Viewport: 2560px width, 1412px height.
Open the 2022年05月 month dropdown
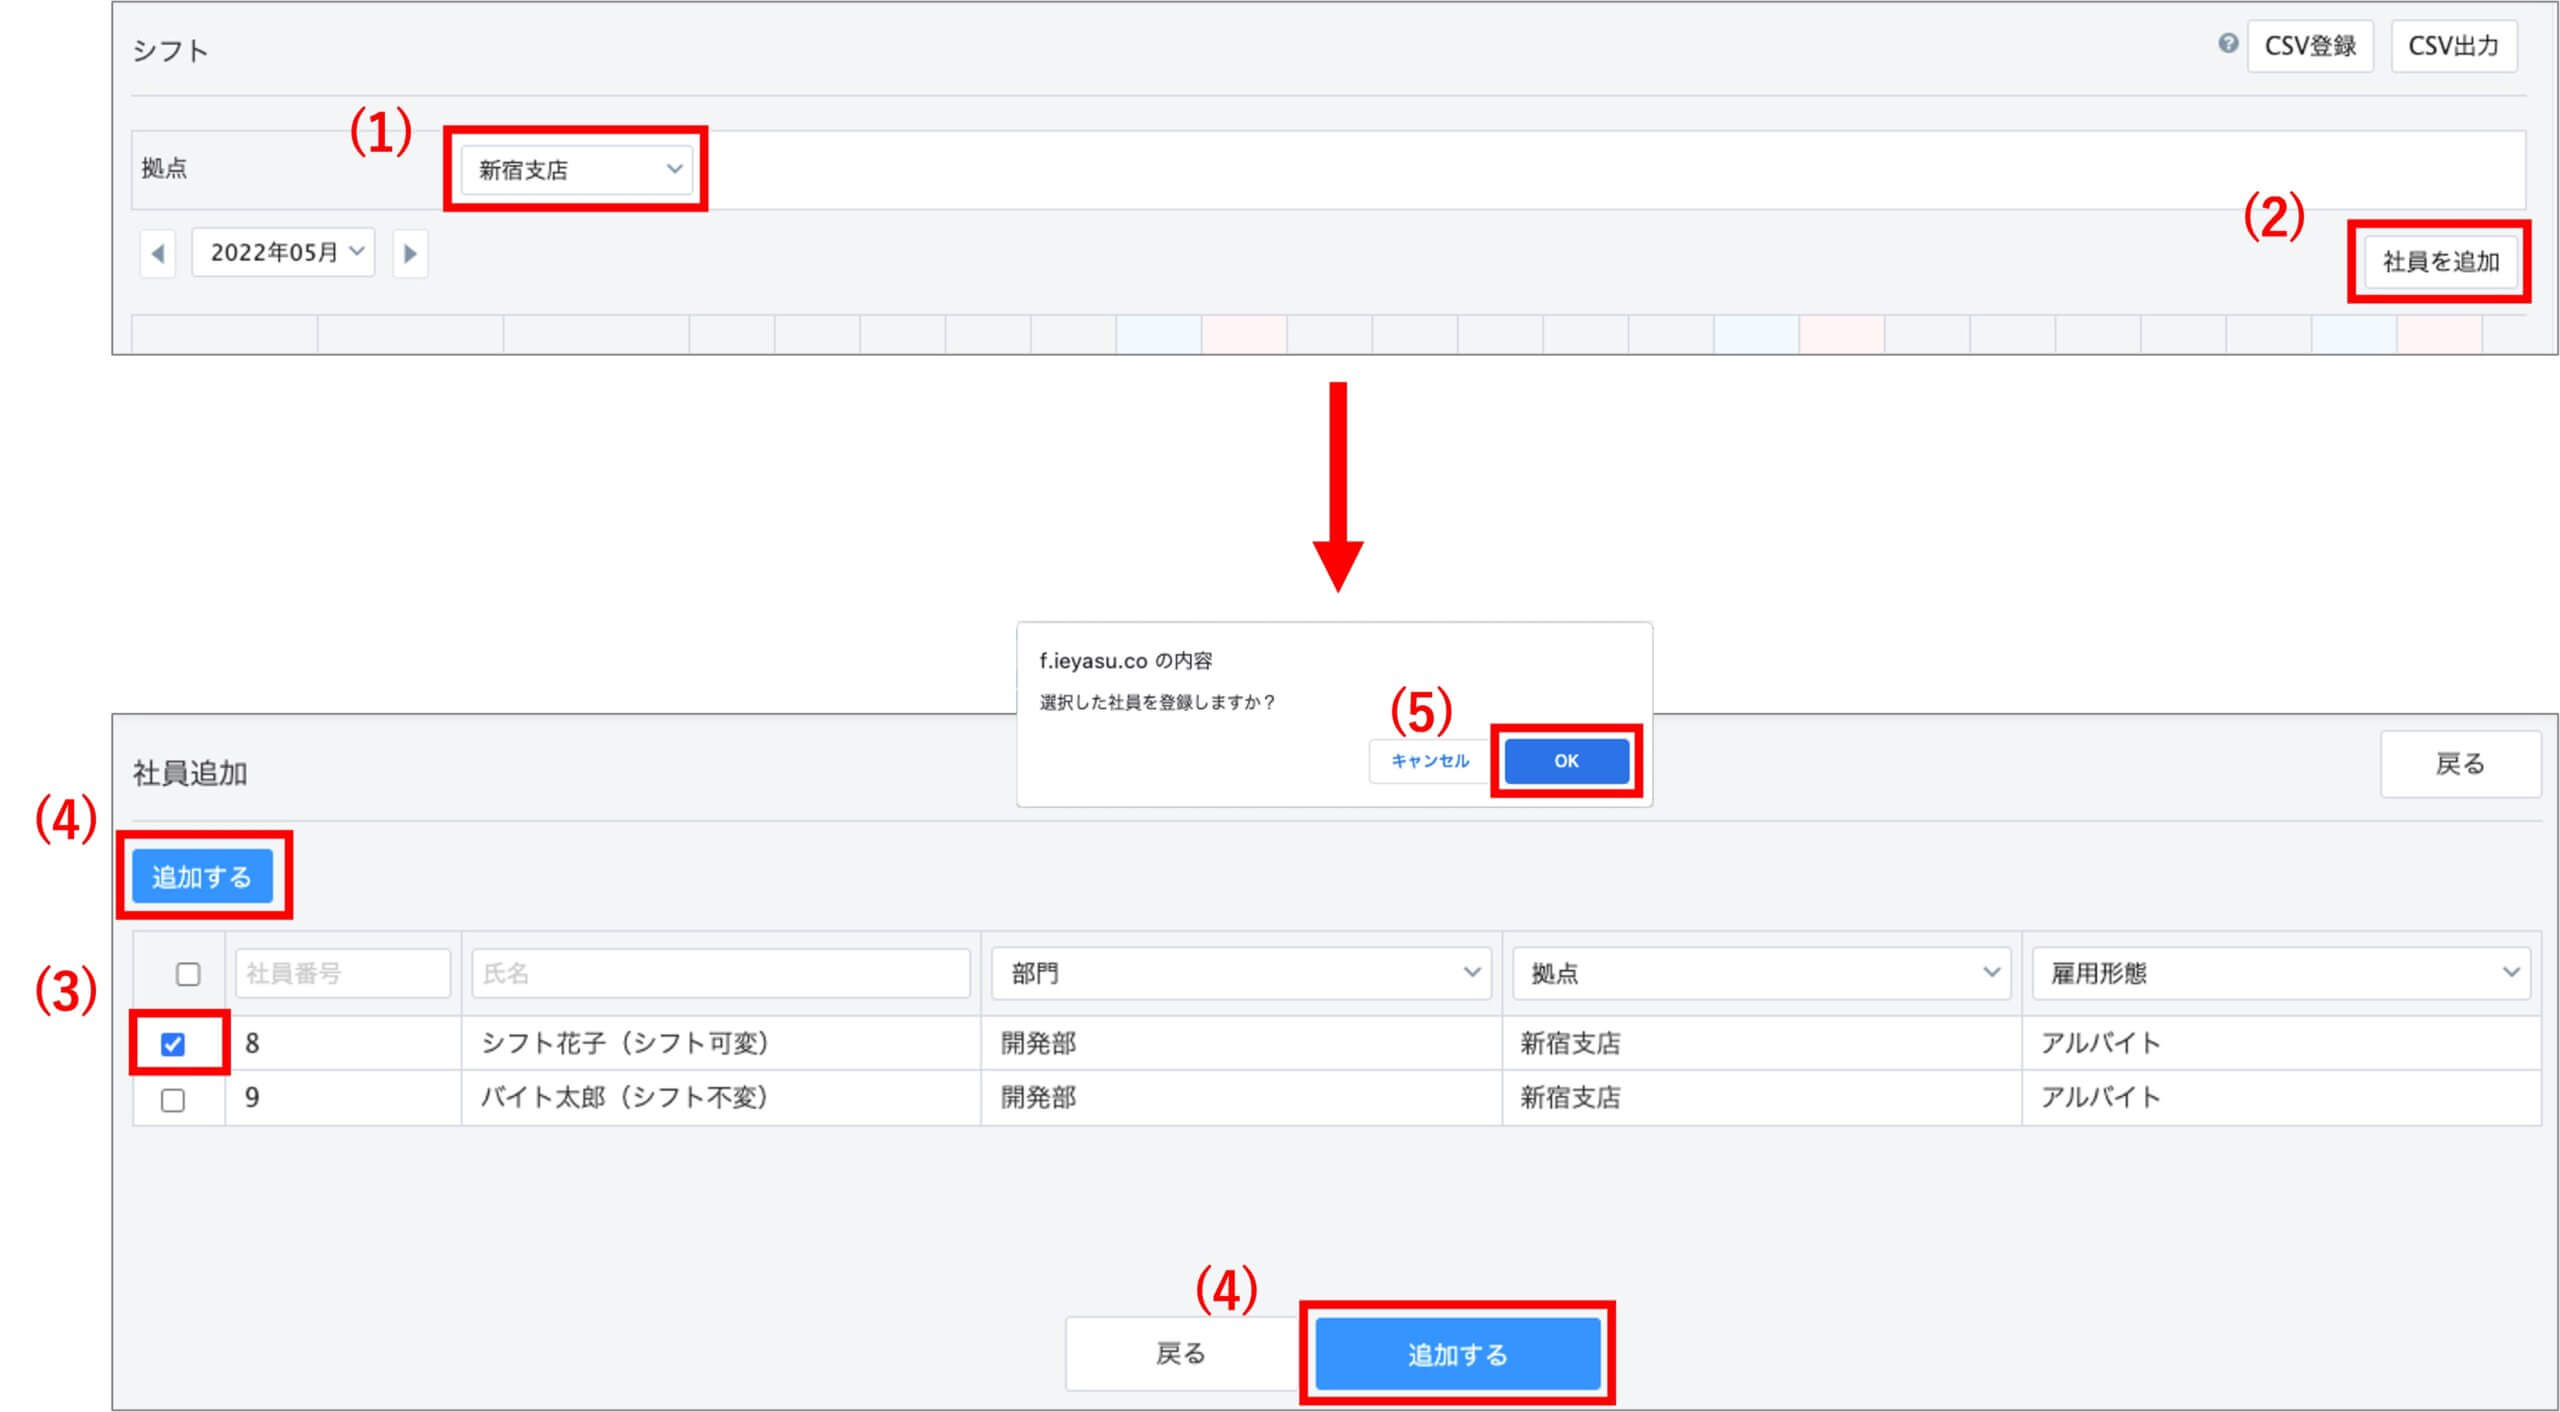coord(284,252)
